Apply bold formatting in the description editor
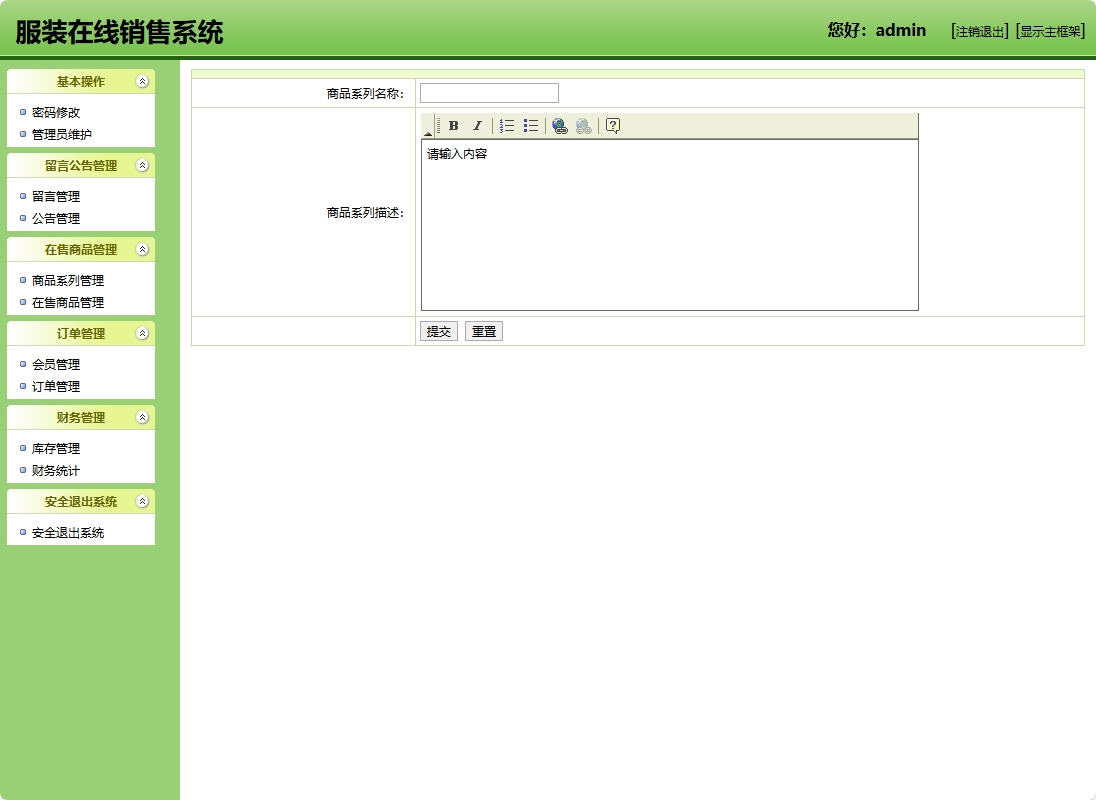Viewport: 1096px width, 800px height. [453, 125]
